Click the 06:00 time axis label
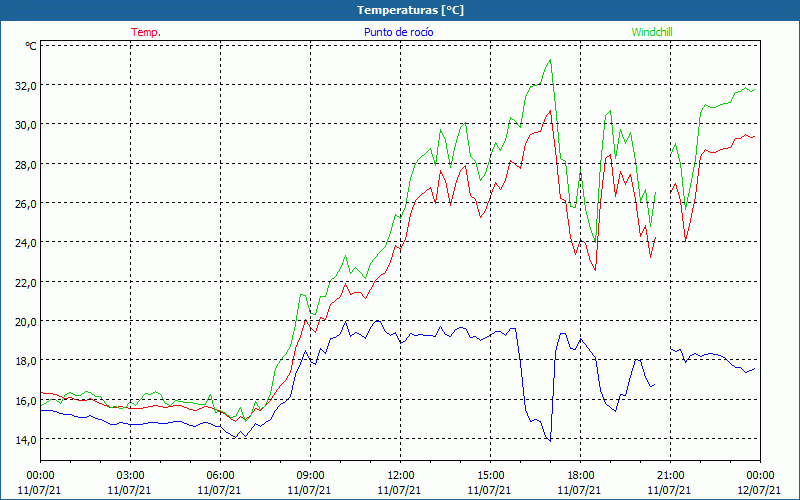The image size is (800, 500). (x=220, y=476)
